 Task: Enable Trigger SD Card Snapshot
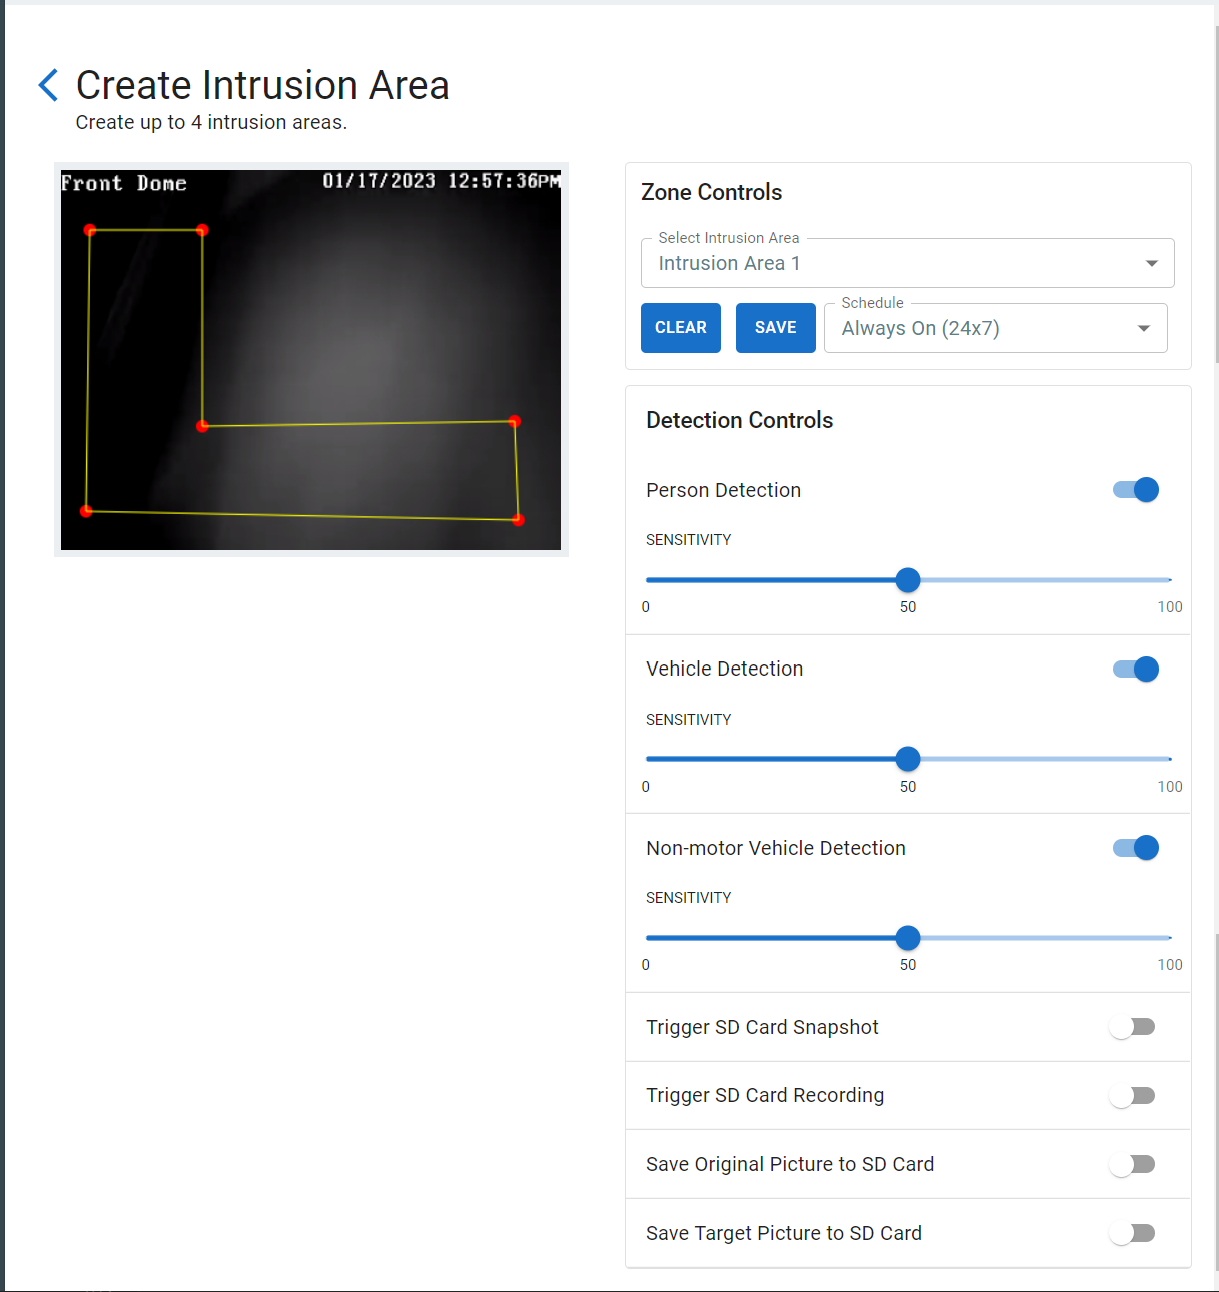pos(1132,1027)
